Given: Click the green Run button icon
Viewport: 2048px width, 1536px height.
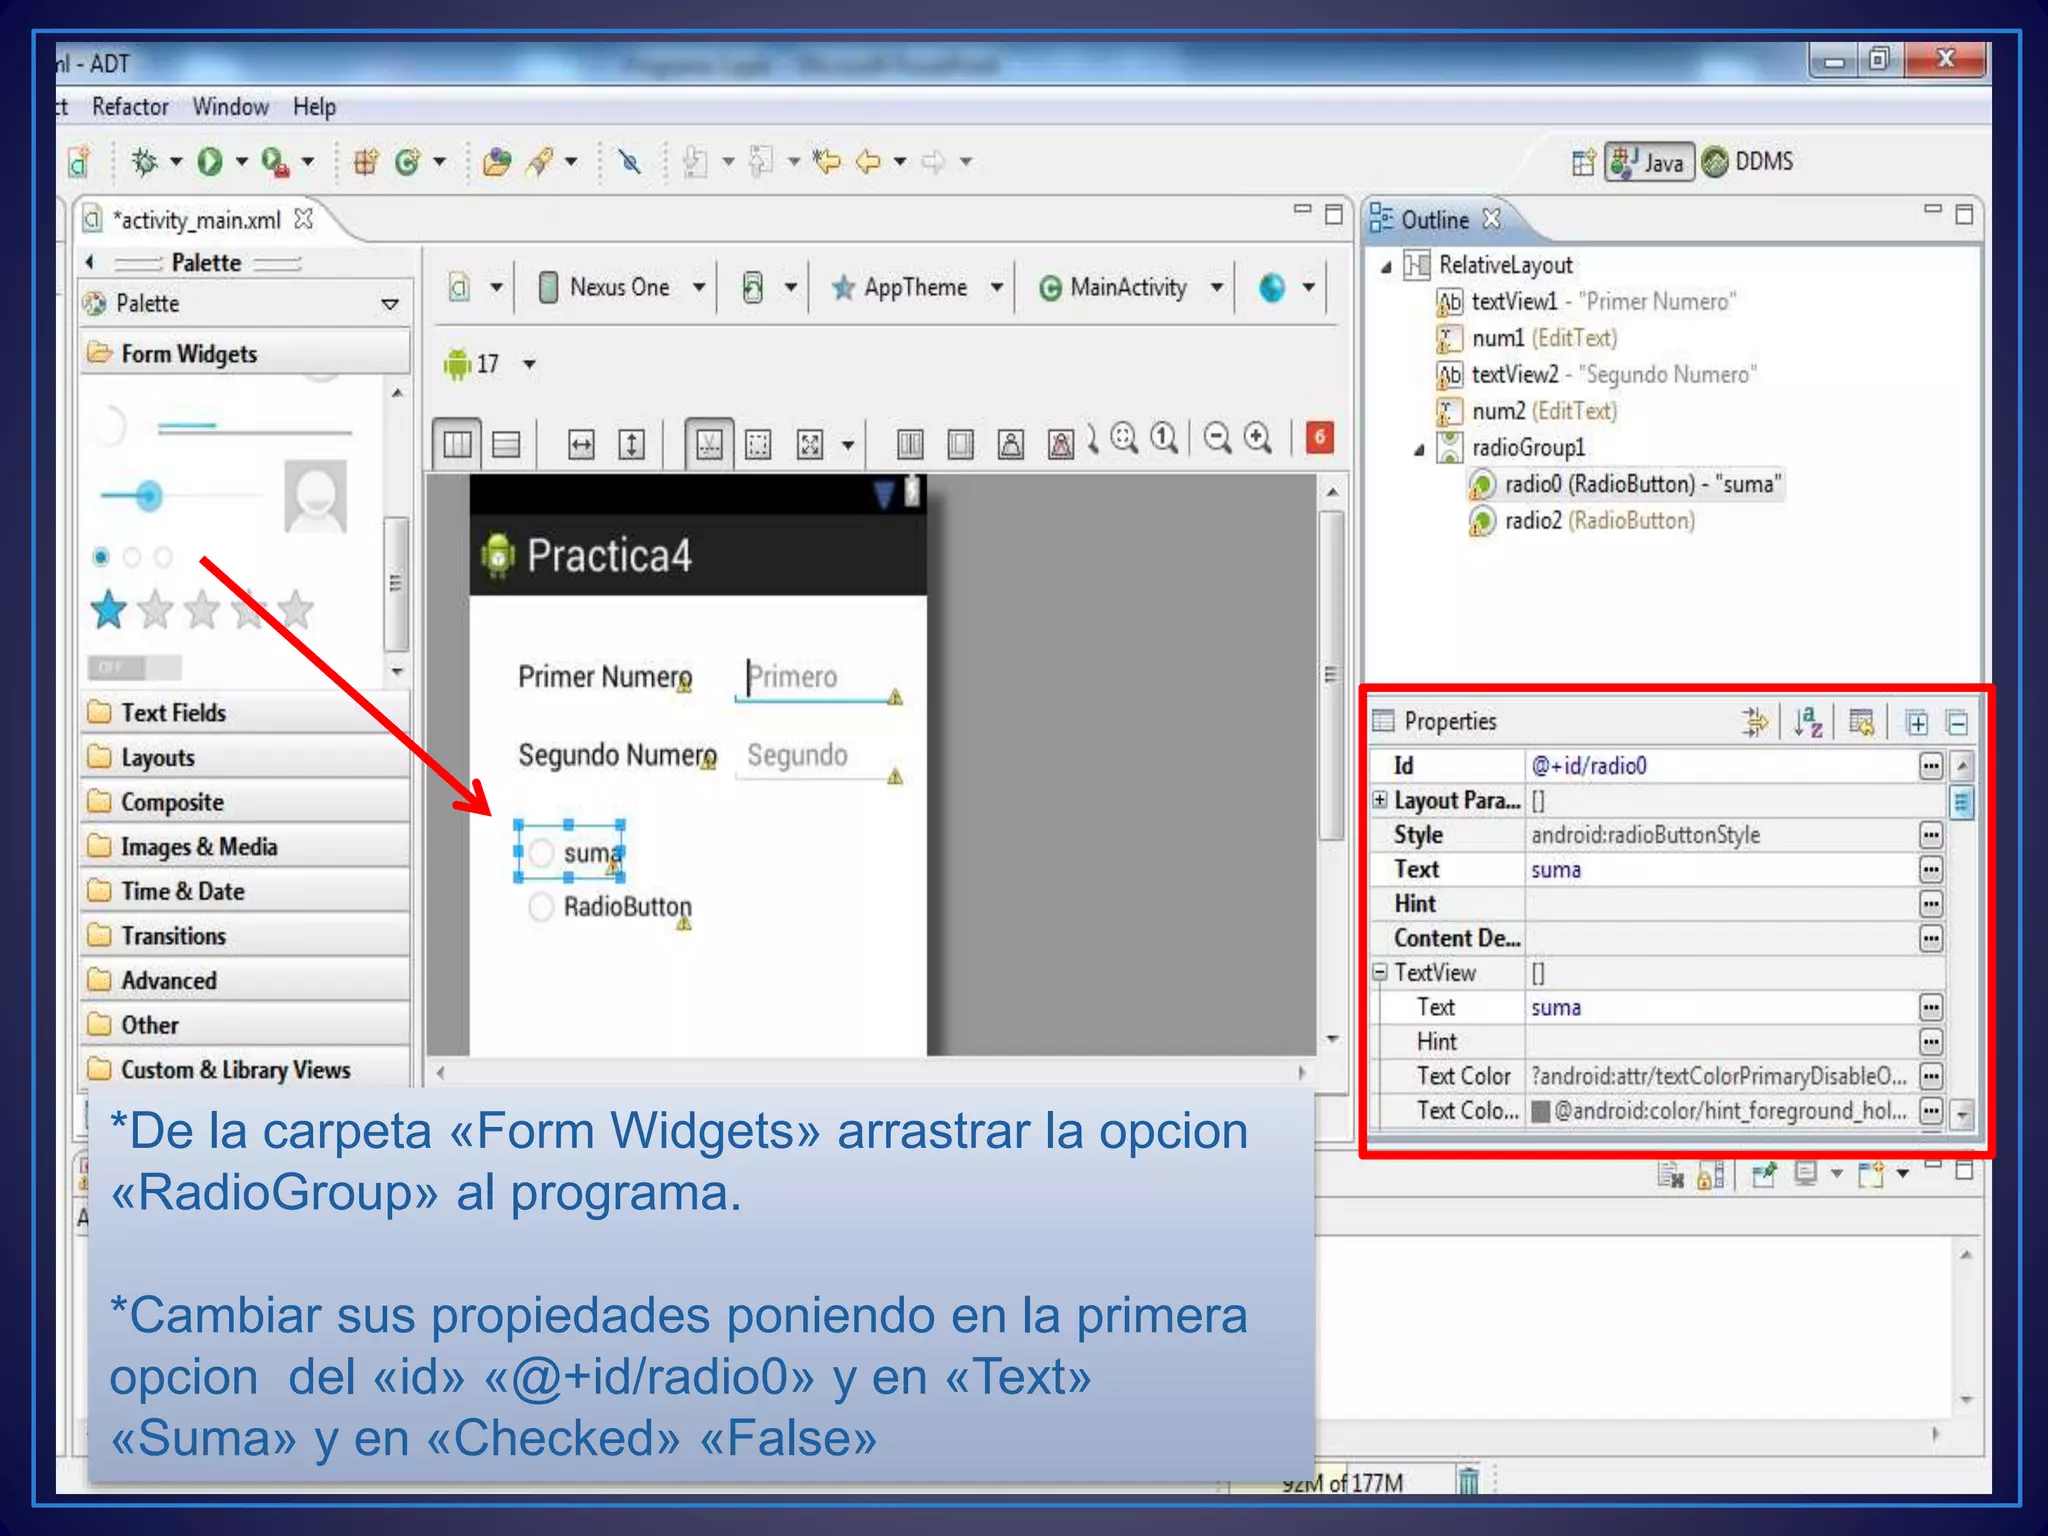Looking at the screenshot, I should [209, 161].
